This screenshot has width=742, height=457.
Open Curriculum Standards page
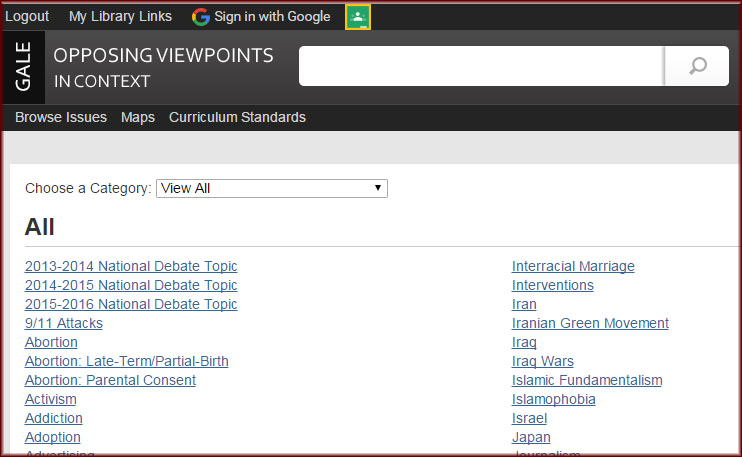point(237,117)
